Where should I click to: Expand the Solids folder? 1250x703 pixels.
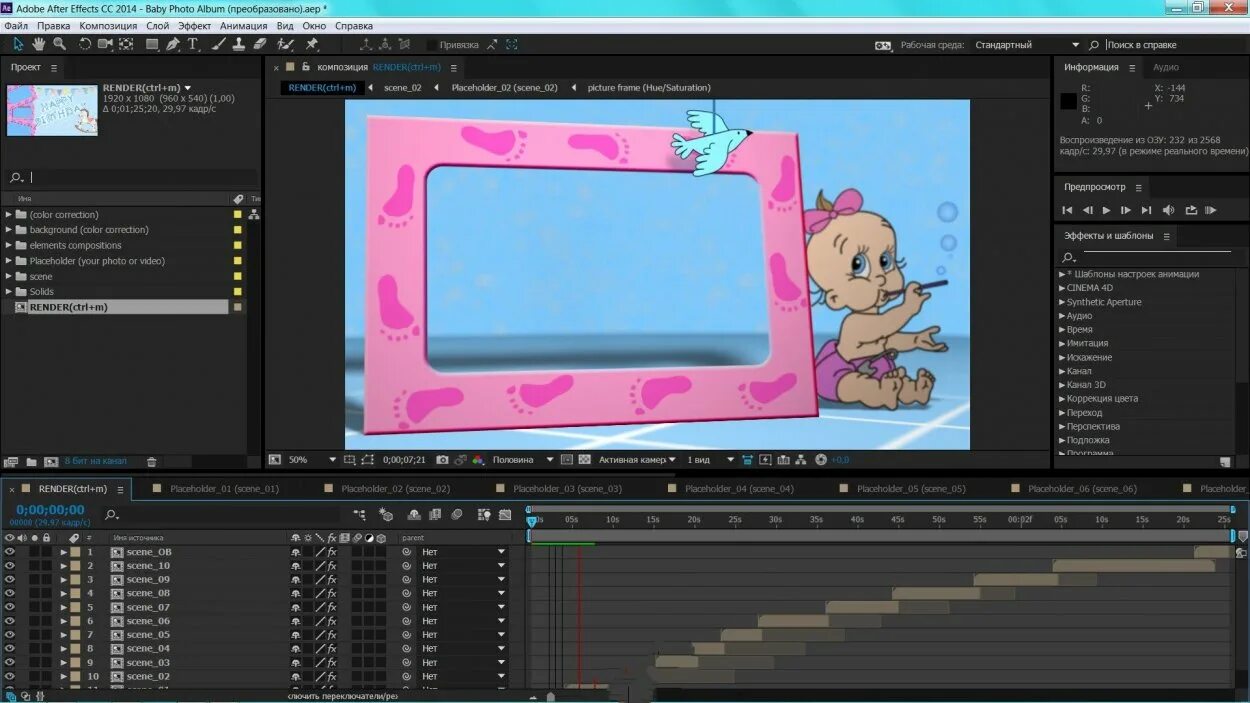pos(9,292)
